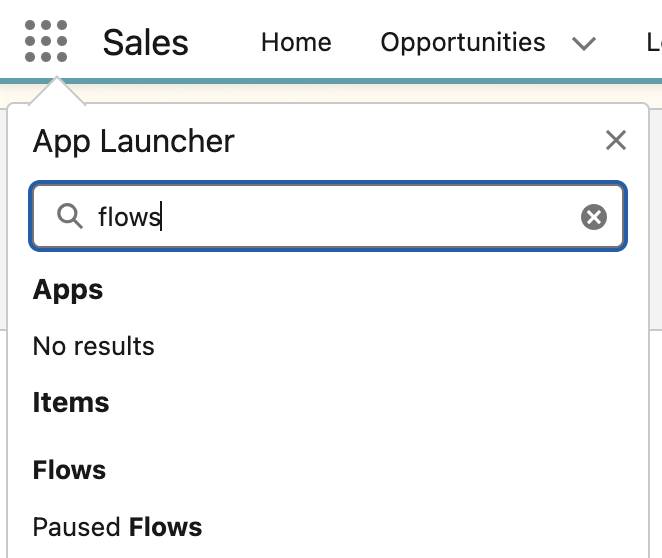
Task: Click the Apps section heading
Action: tap(68, 290)
